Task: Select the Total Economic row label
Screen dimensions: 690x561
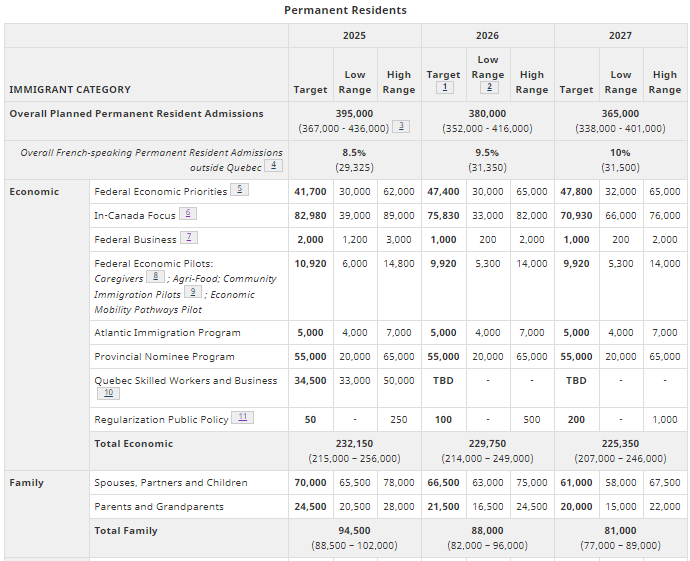Action: pyautogui.click(x=133, y=443)
